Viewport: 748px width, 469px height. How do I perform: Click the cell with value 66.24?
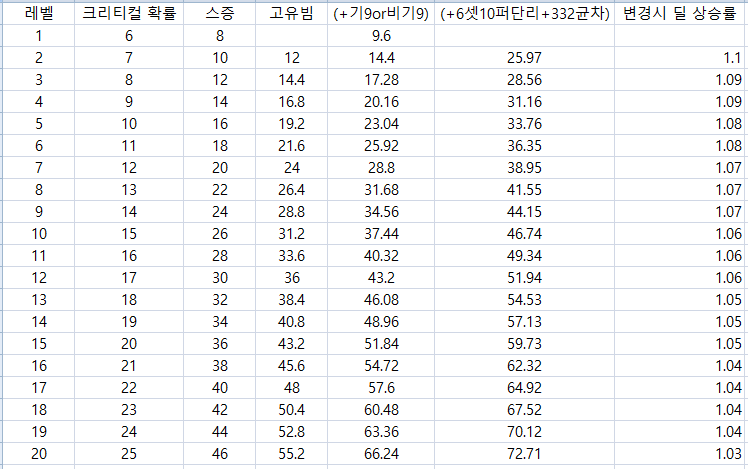(380, 453)
